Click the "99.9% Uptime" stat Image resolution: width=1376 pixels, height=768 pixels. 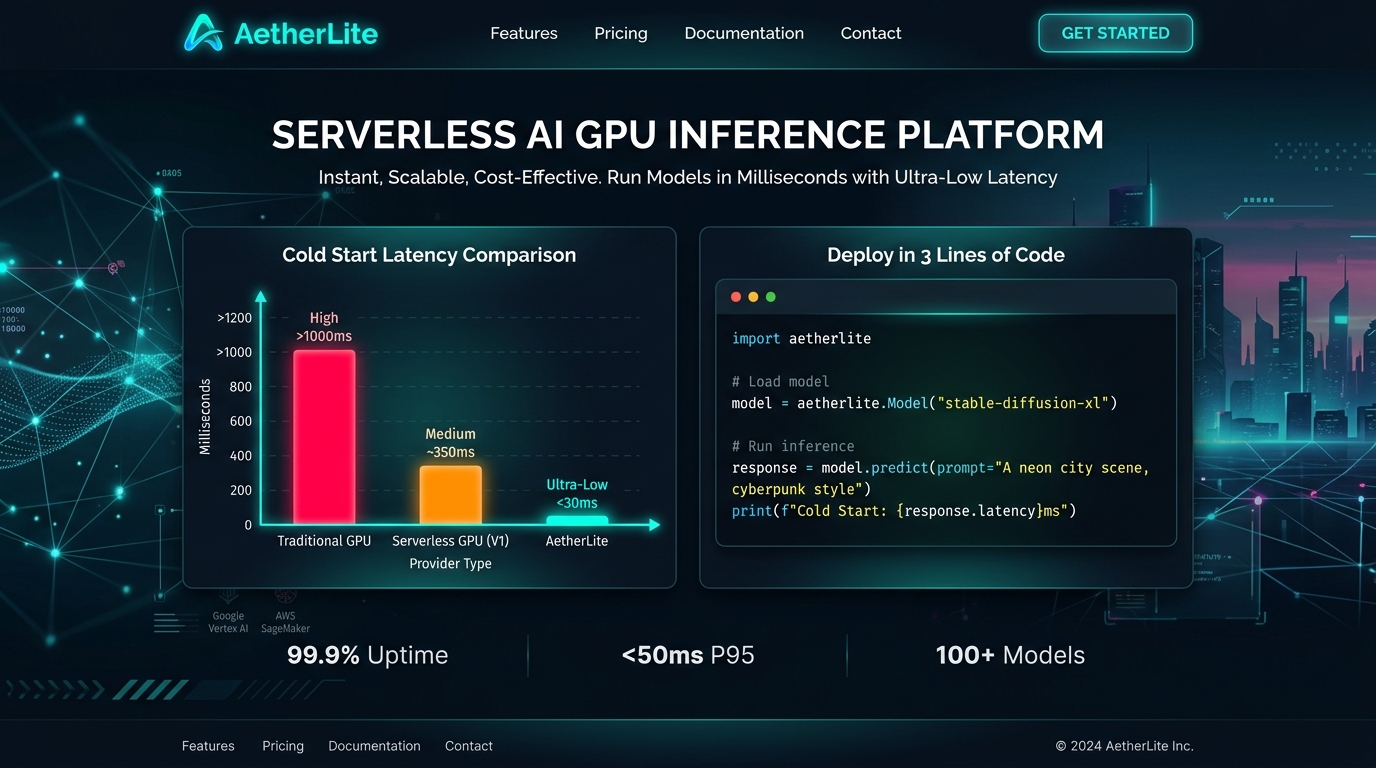(x=367, y=655)
